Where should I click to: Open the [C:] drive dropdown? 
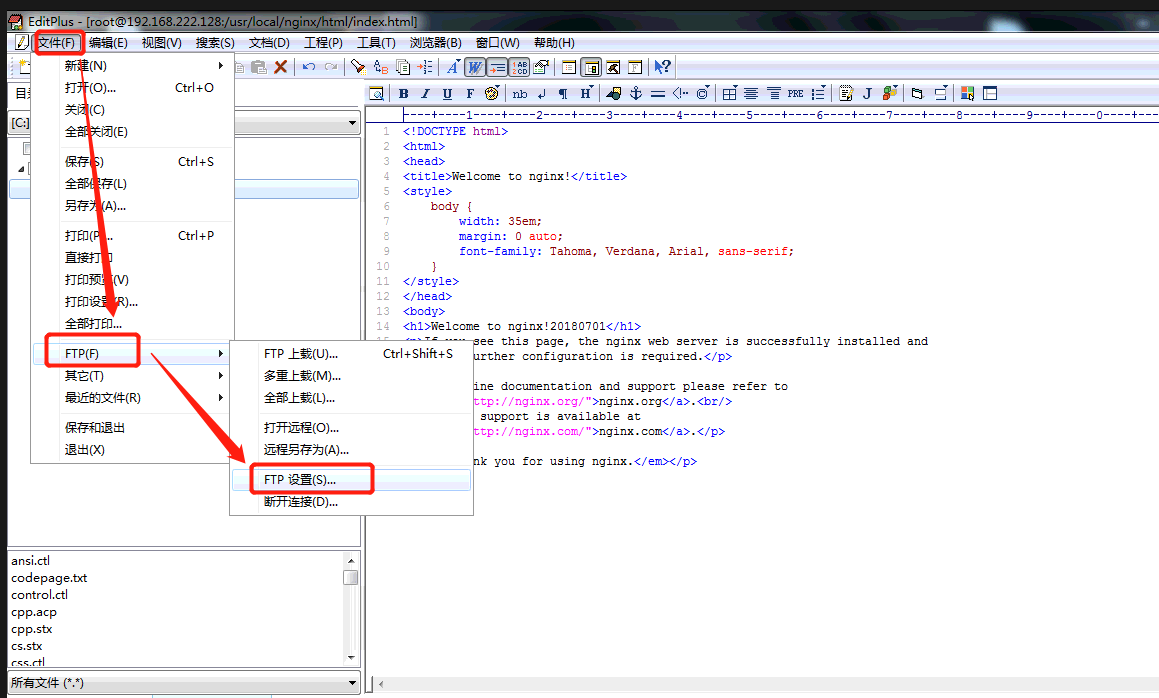tap(353, 123)
